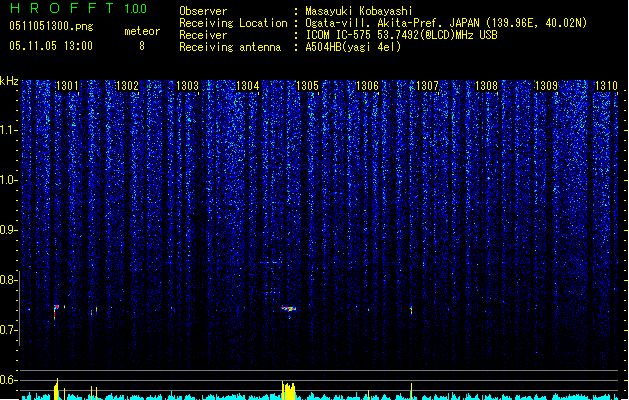Viewport: 629px width, 400px height.
Task: Click the meteor count value 8
Action: point(142,46)
